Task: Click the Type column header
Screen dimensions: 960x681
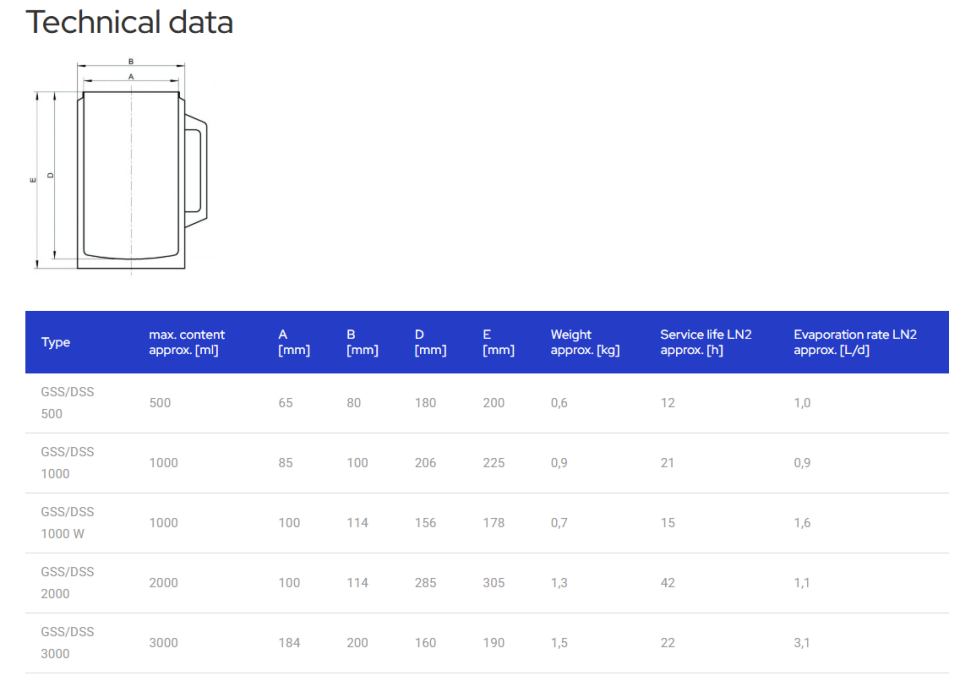Action: point(56,342)
